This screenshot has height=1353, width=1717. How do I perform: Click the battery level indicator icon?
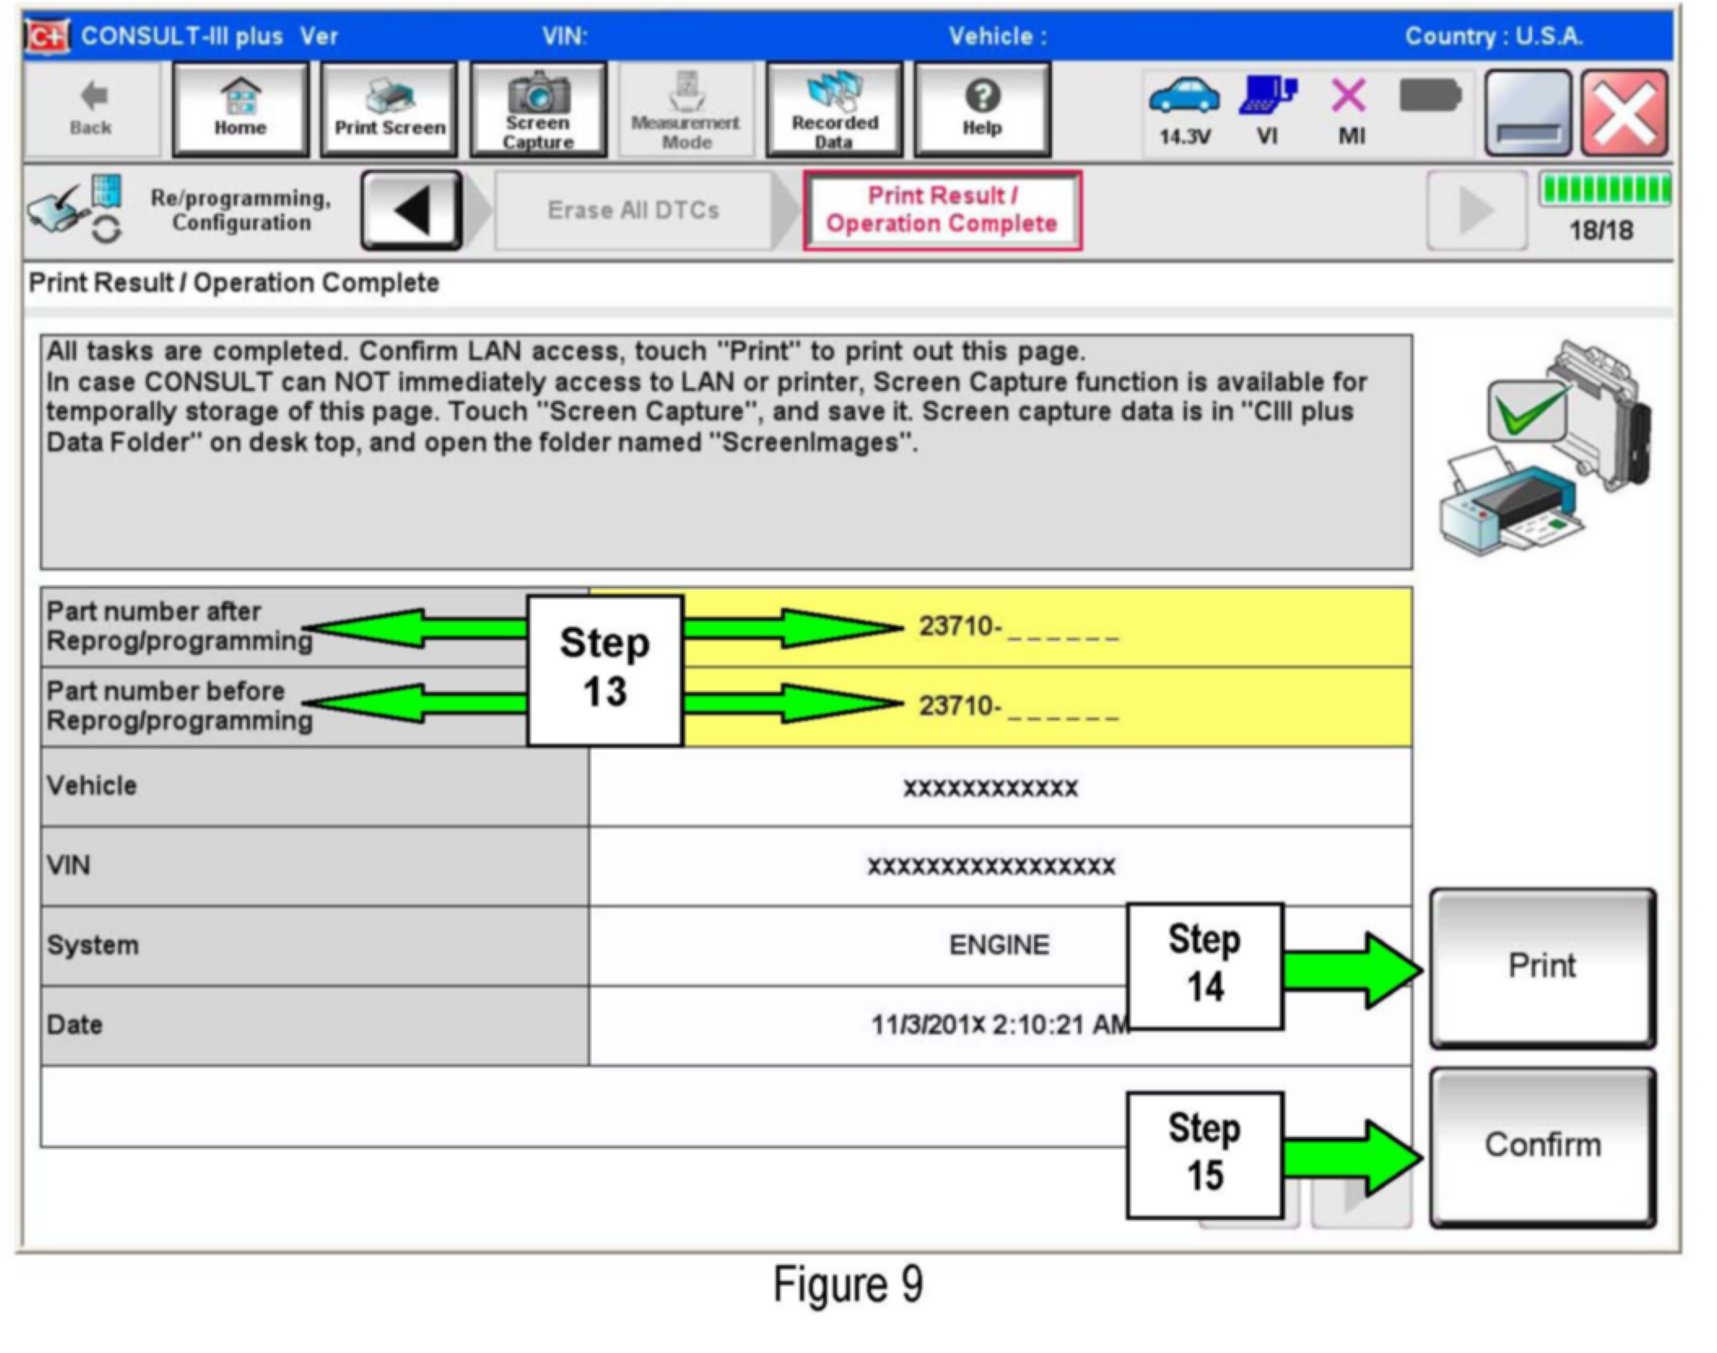click(1430, 98)
